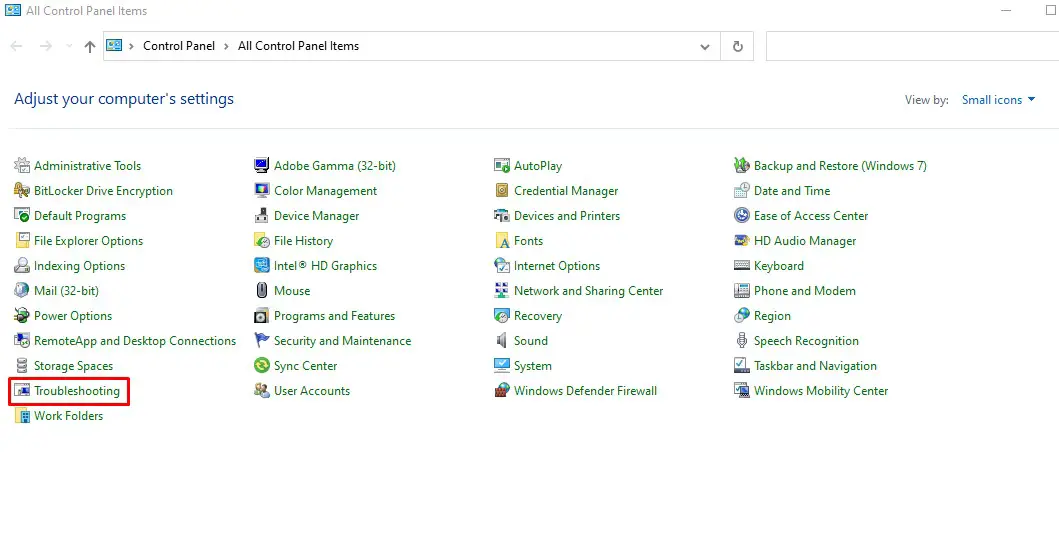Viewport: 1059px width, 540px height.
Task: Select Control Panel in the breadcrumb path
Action: pos(179,46)
